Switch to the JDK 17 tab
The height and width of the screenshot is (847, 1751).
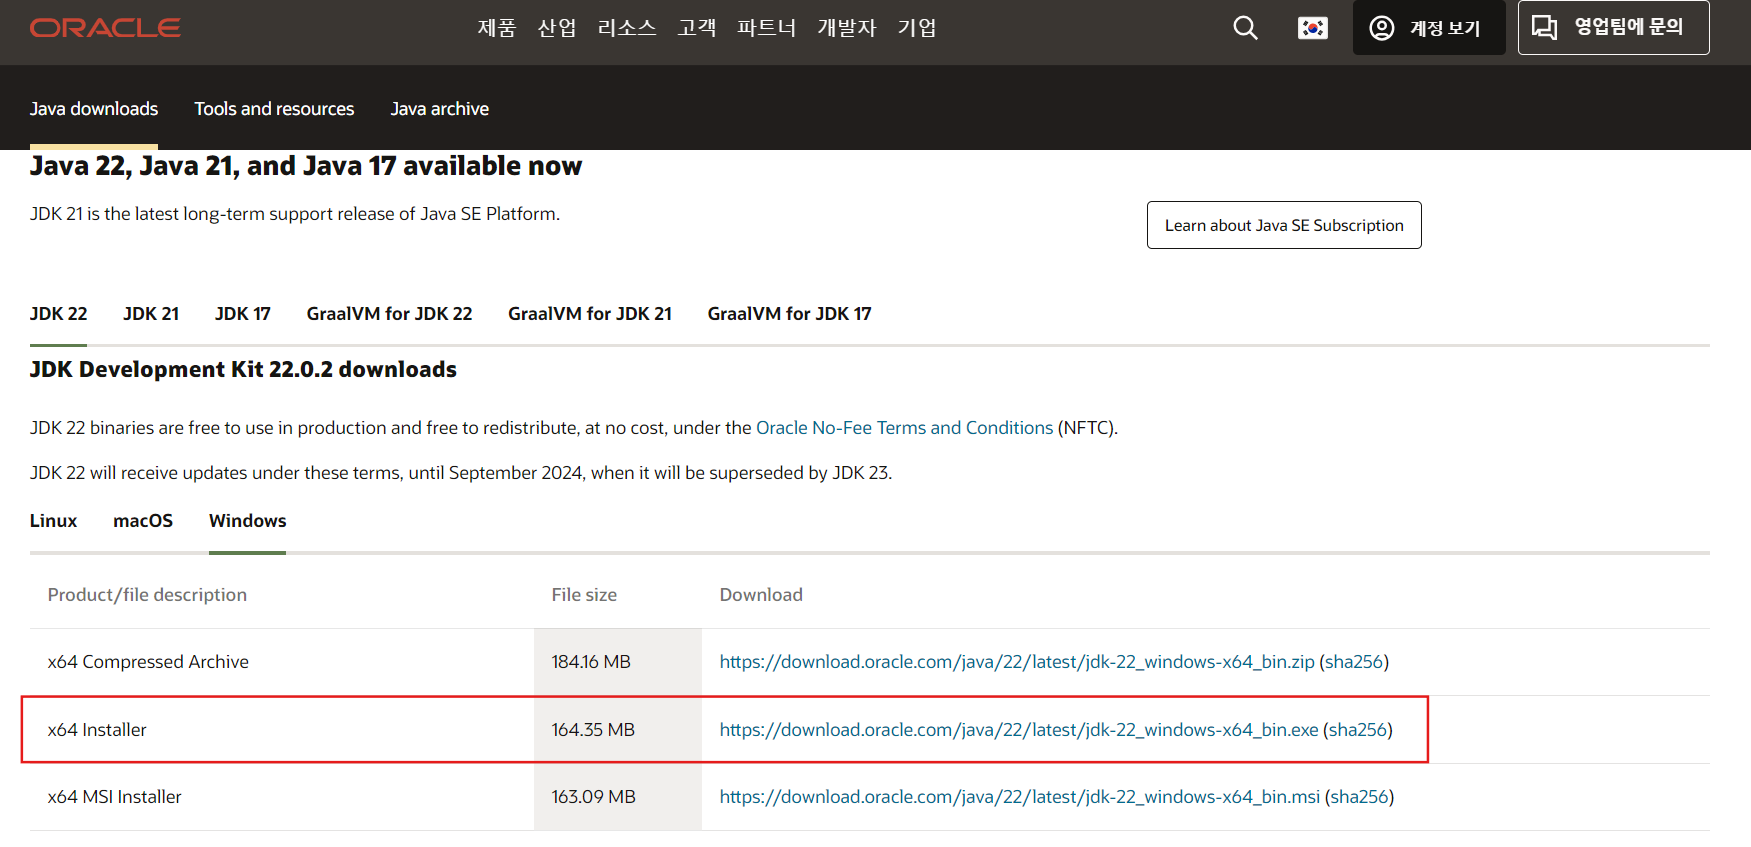[x=243, y=314]
